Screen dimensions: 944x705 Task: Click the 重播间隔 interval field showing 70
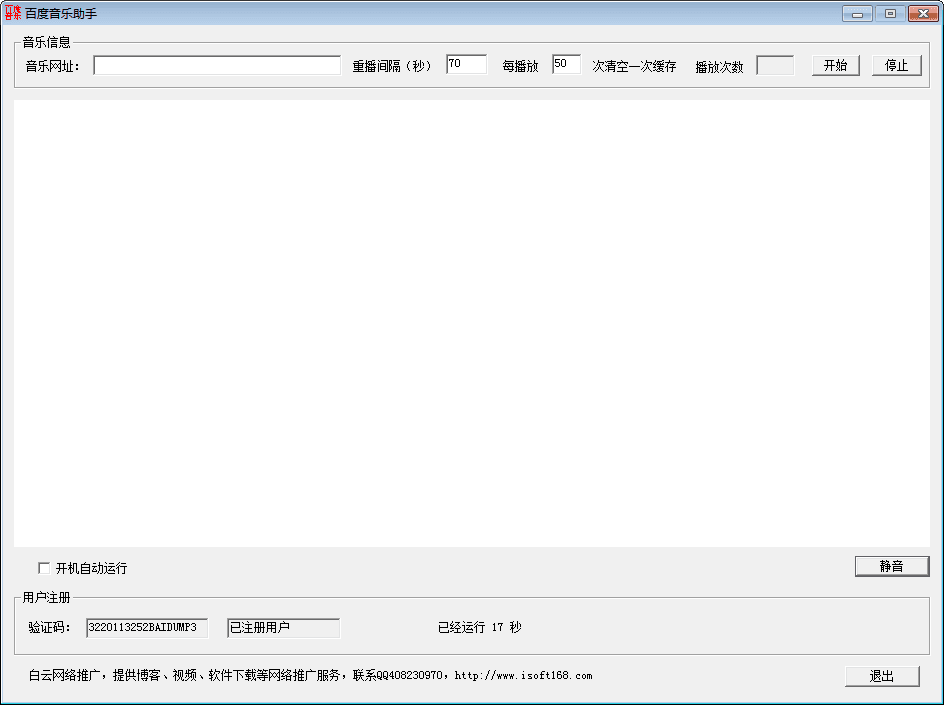(466, 63)
